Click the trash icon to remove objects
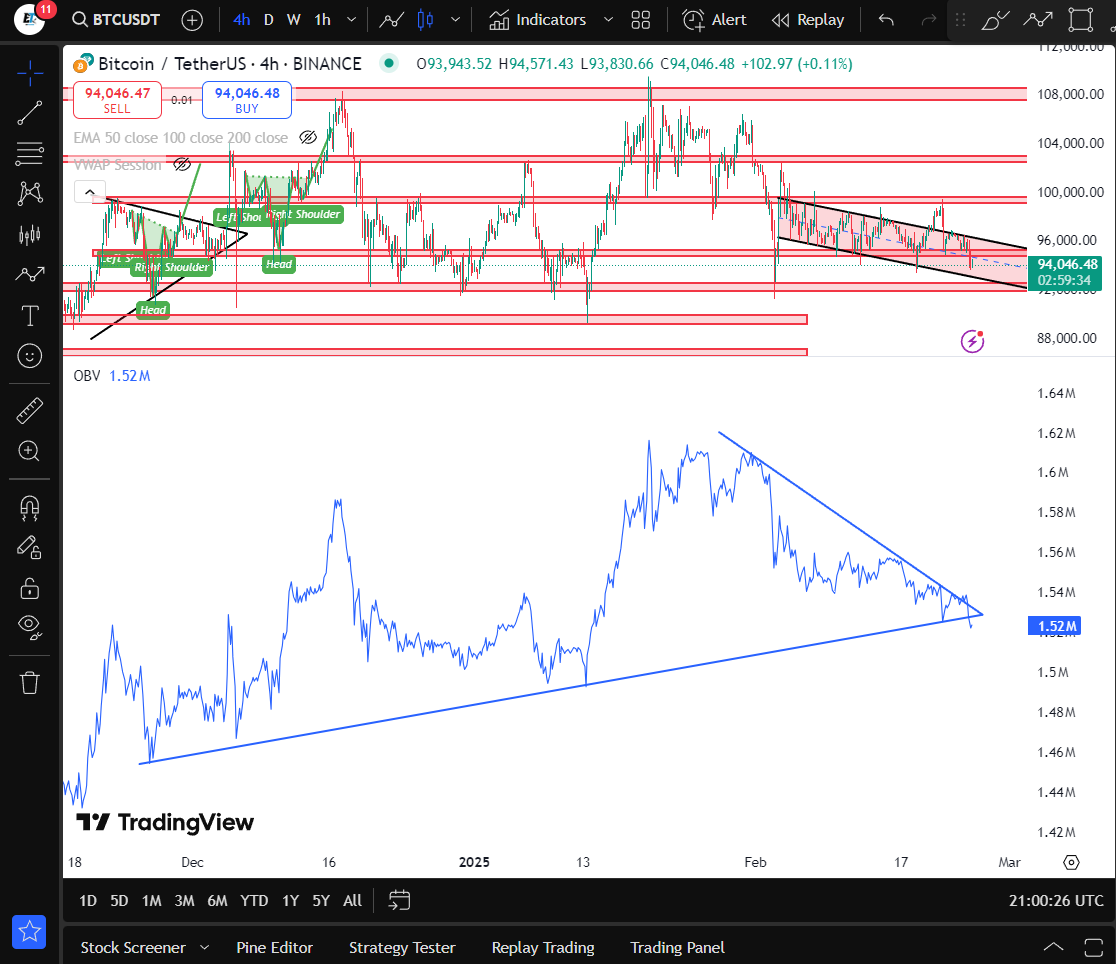 point(30,683)
